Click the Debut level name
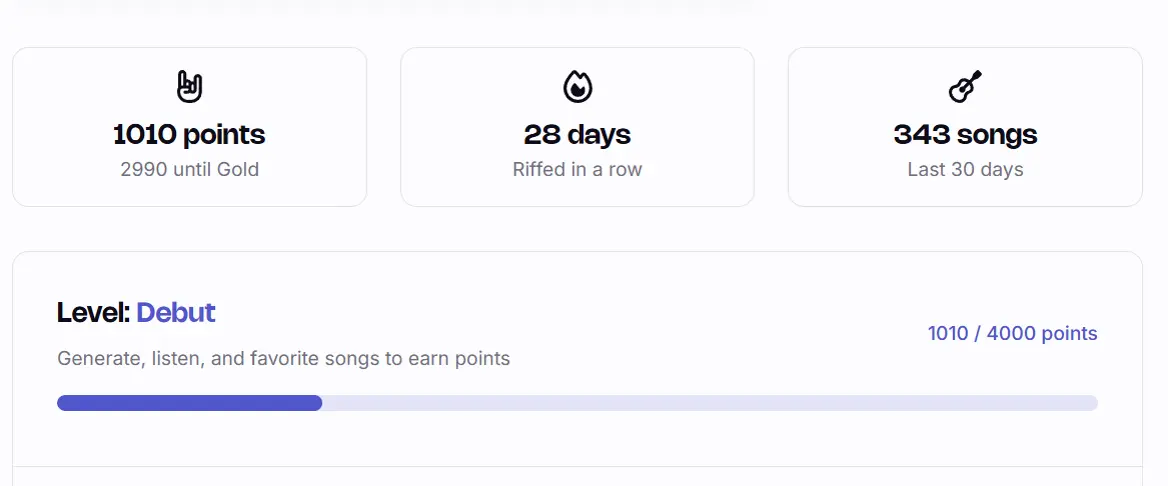Viewport: 1168px width, 486px height. (x=176, y=313)
